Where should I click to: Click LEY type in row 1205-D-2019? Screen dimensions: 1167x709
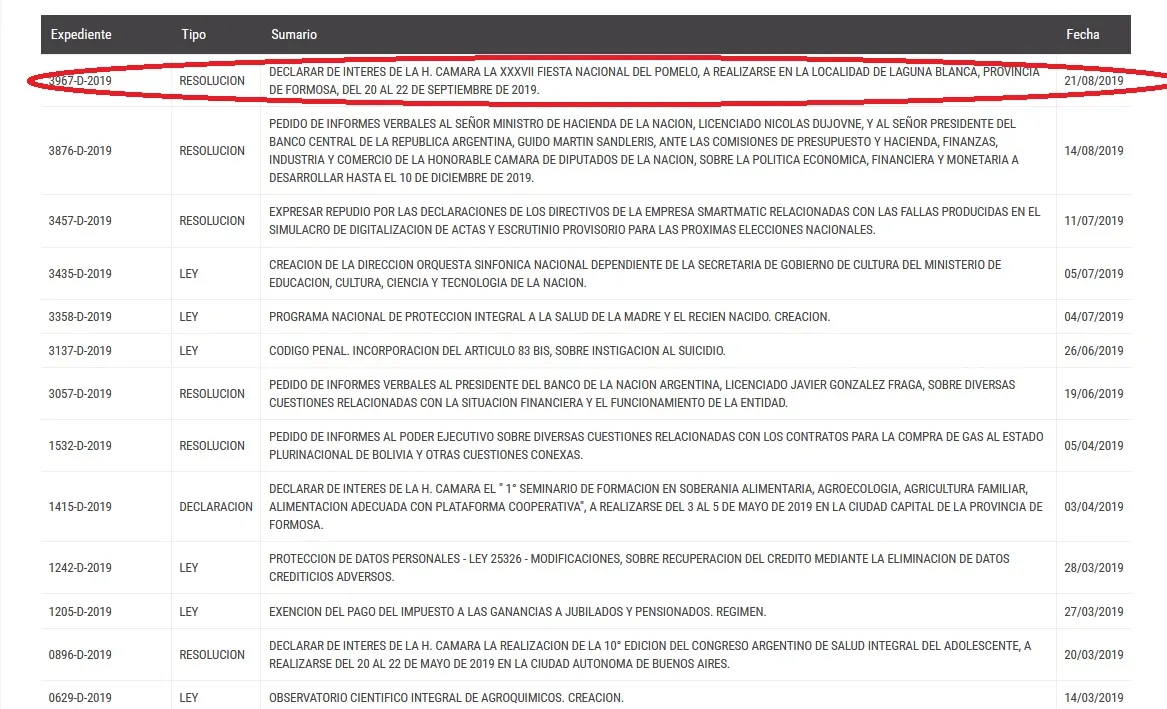pyautogui.click(x=189, y=612)
